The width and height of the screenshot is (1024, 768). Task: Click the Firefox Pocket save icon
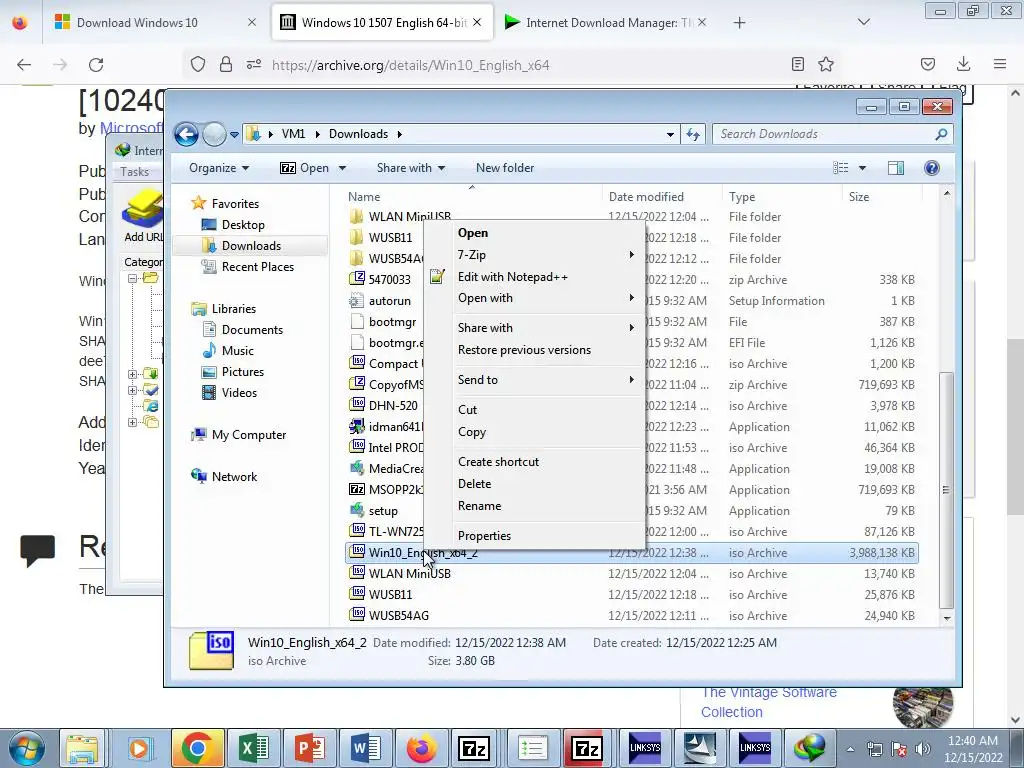coord(927,64)
